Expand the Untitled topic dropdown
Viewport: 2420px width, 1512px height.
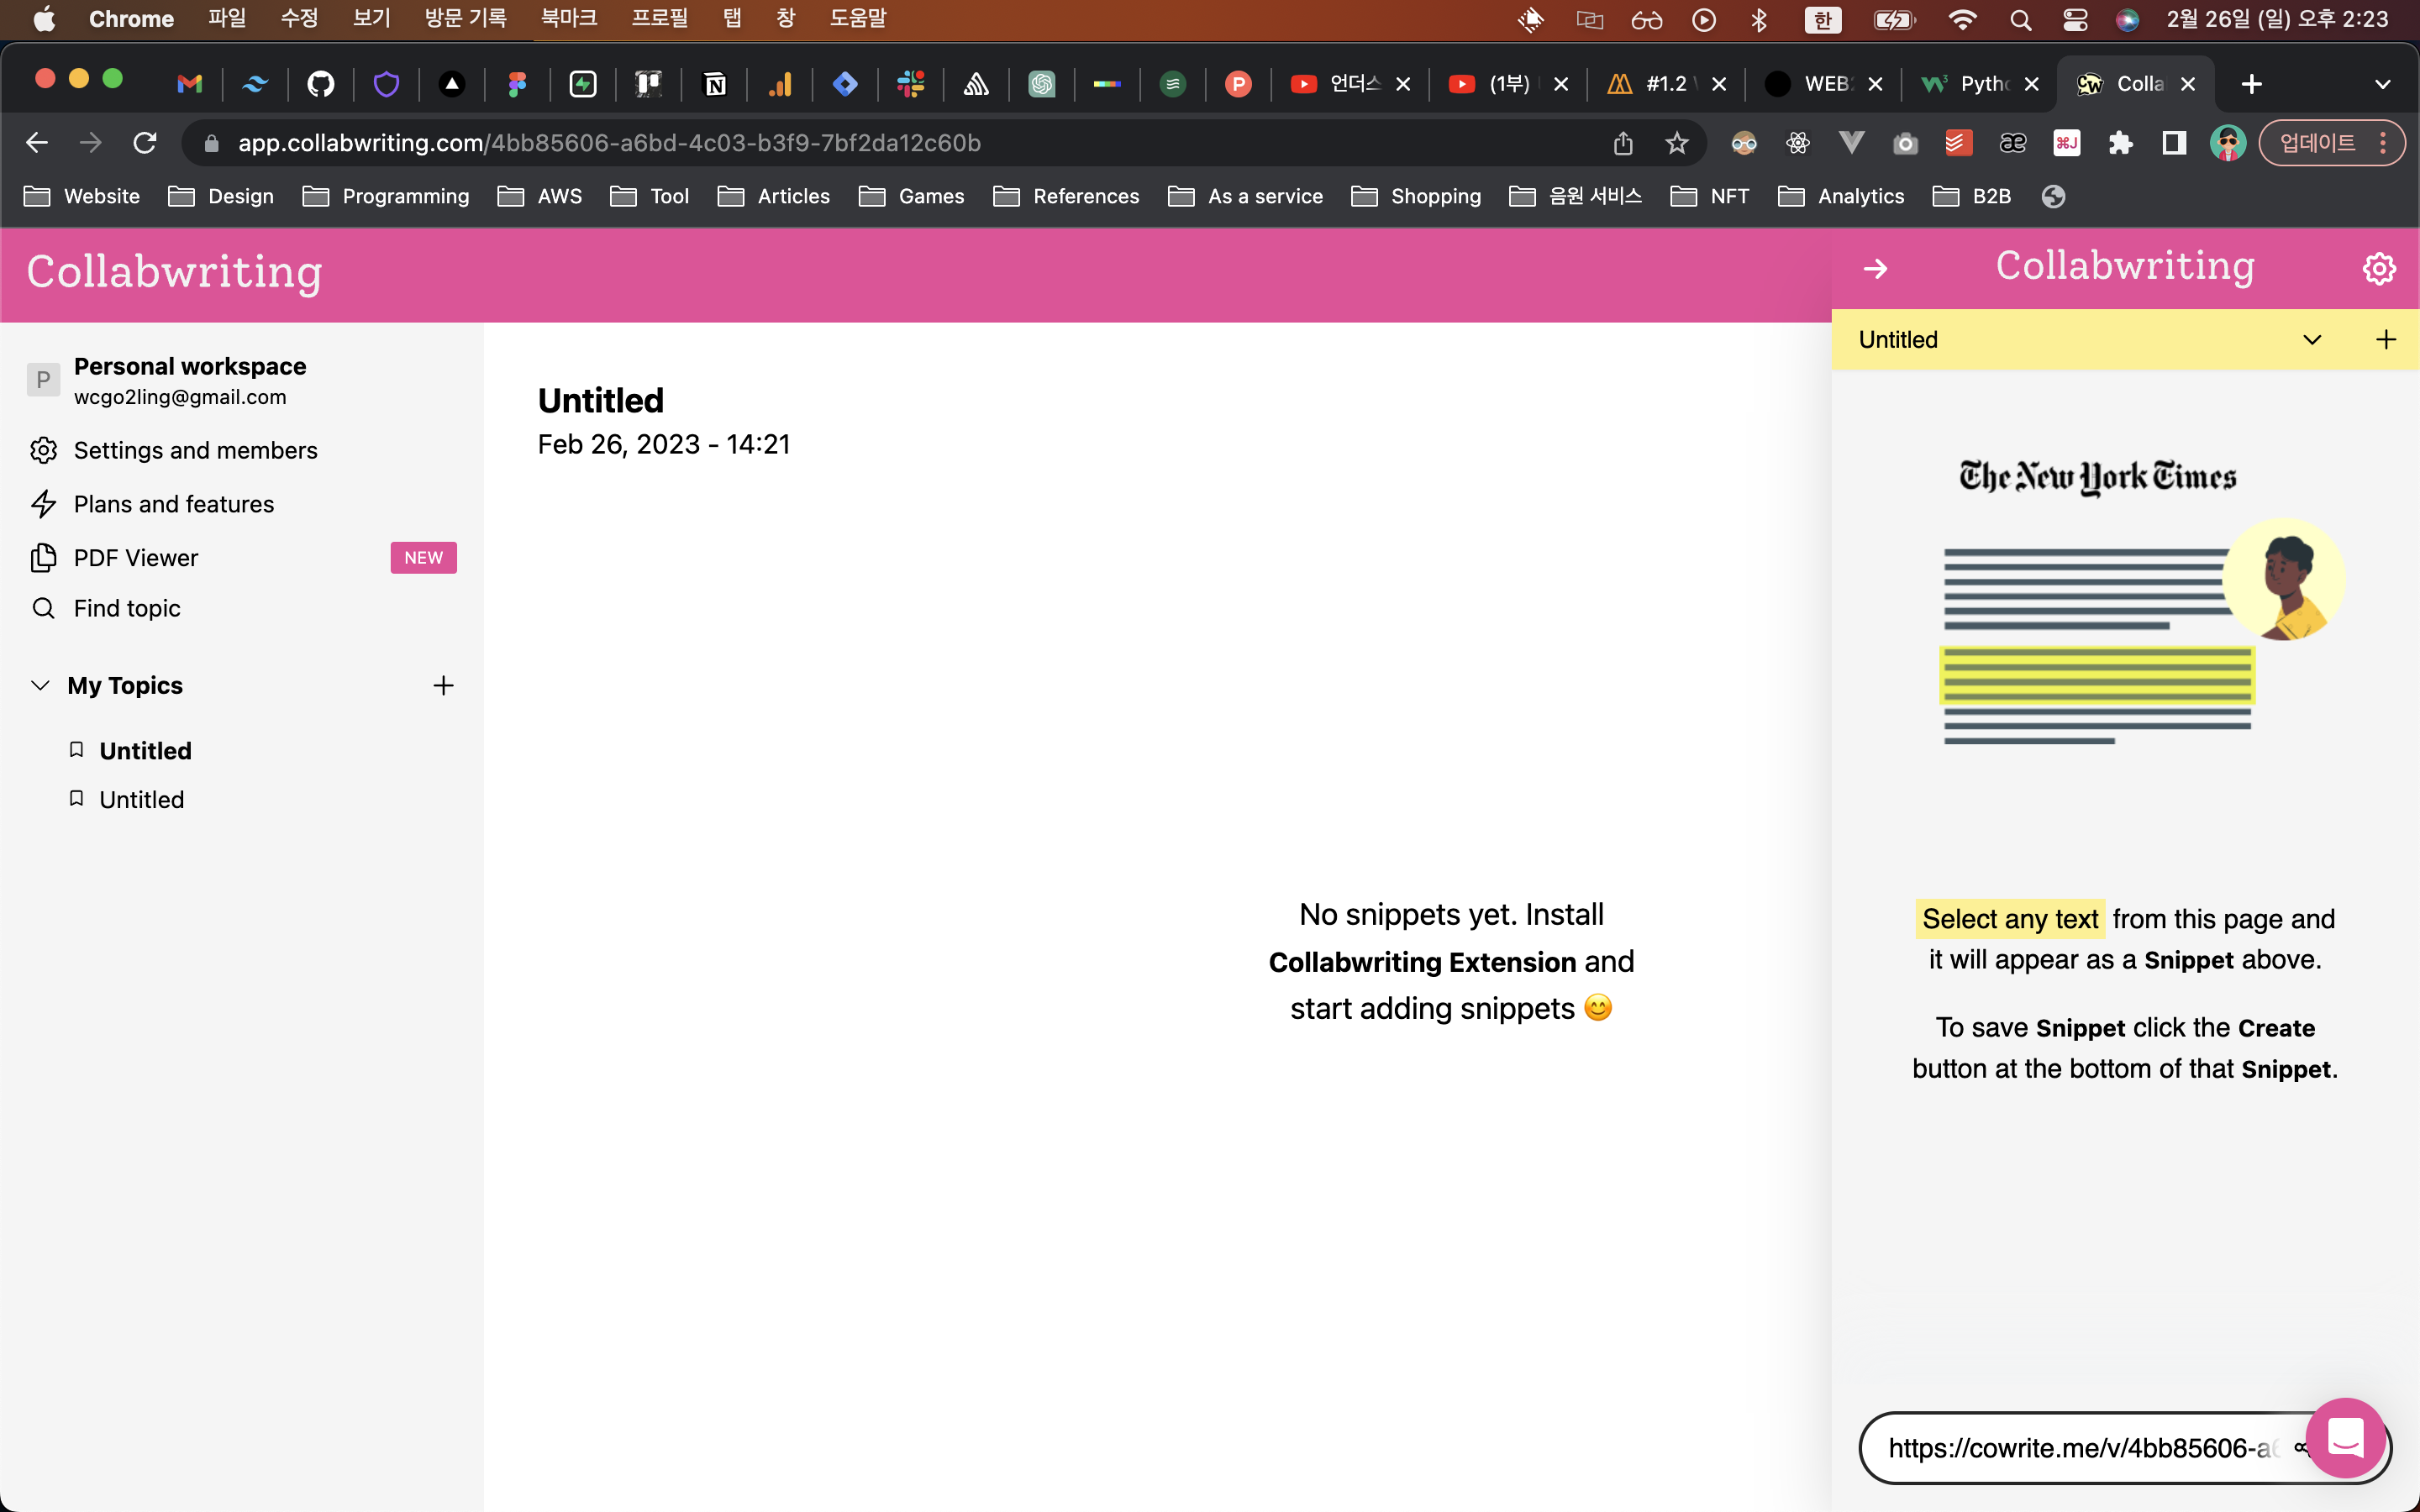[2311, 340]
